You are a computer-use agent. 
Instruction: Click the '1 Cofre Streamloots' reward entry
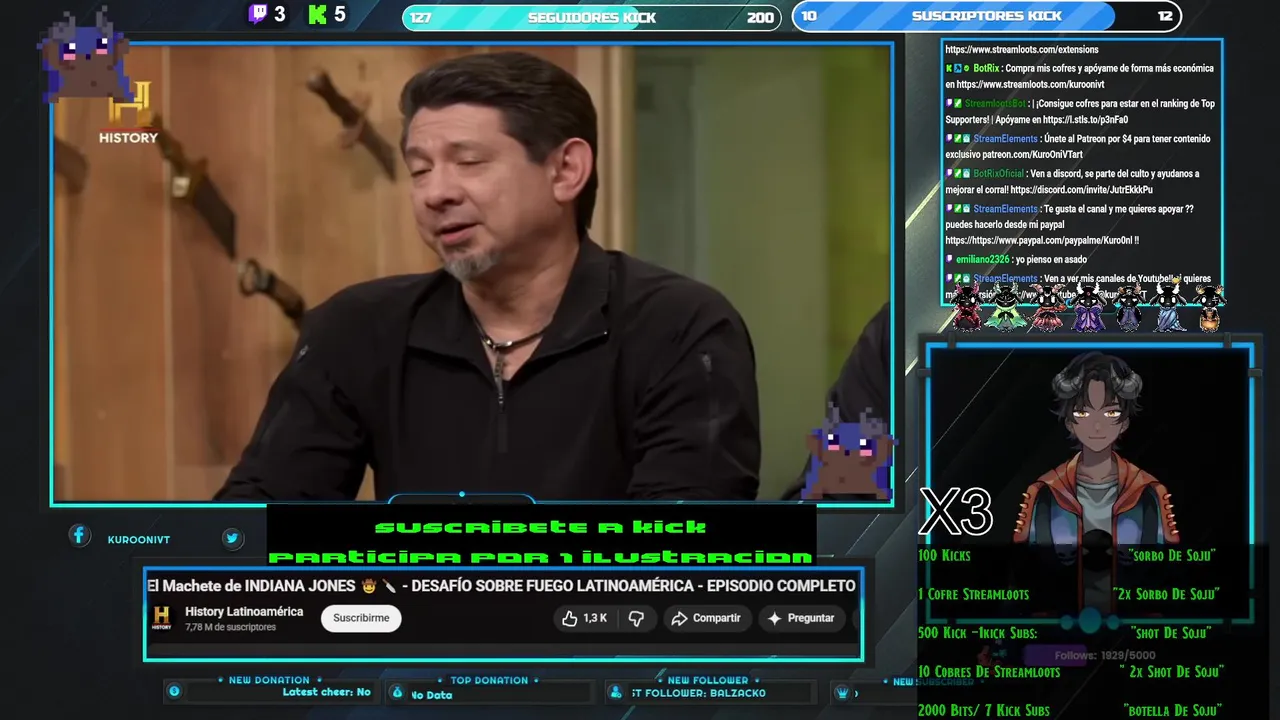973,594
